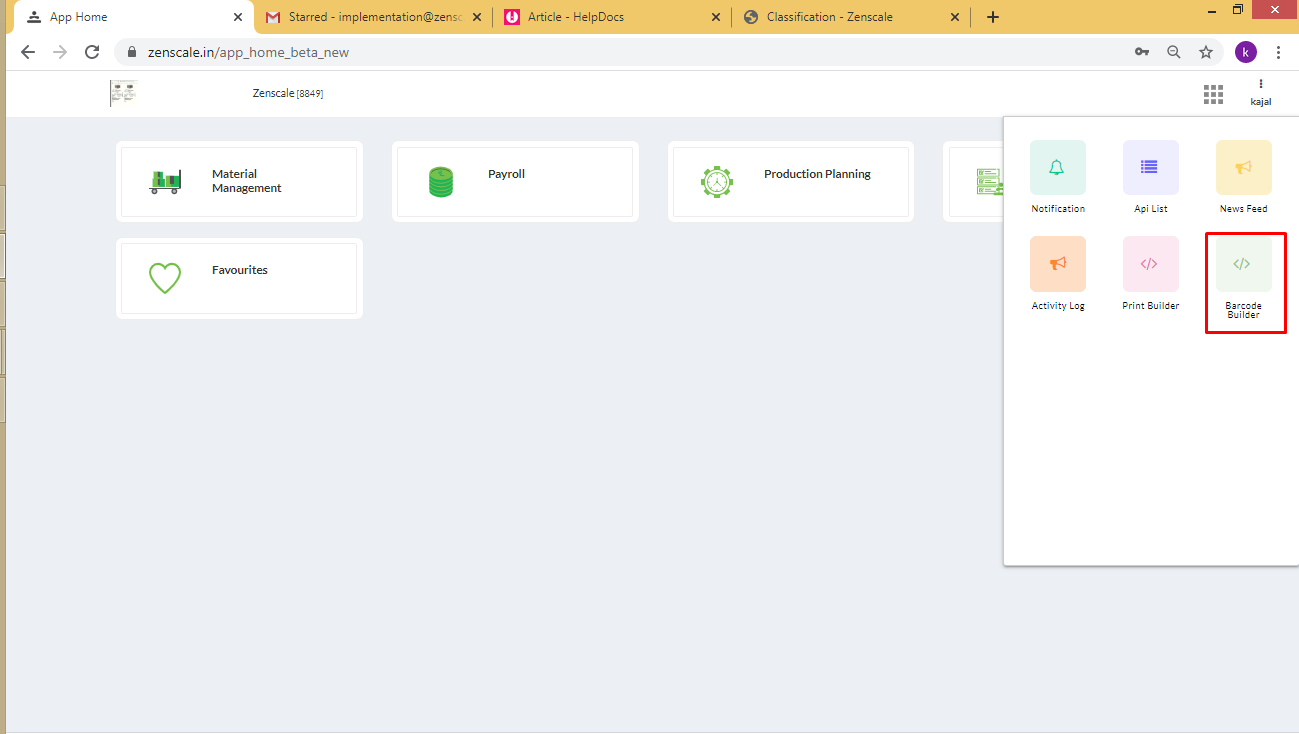Open the Print Builder code icon
This screenshot has height=734, width=1299.
tap(1150, 264)
